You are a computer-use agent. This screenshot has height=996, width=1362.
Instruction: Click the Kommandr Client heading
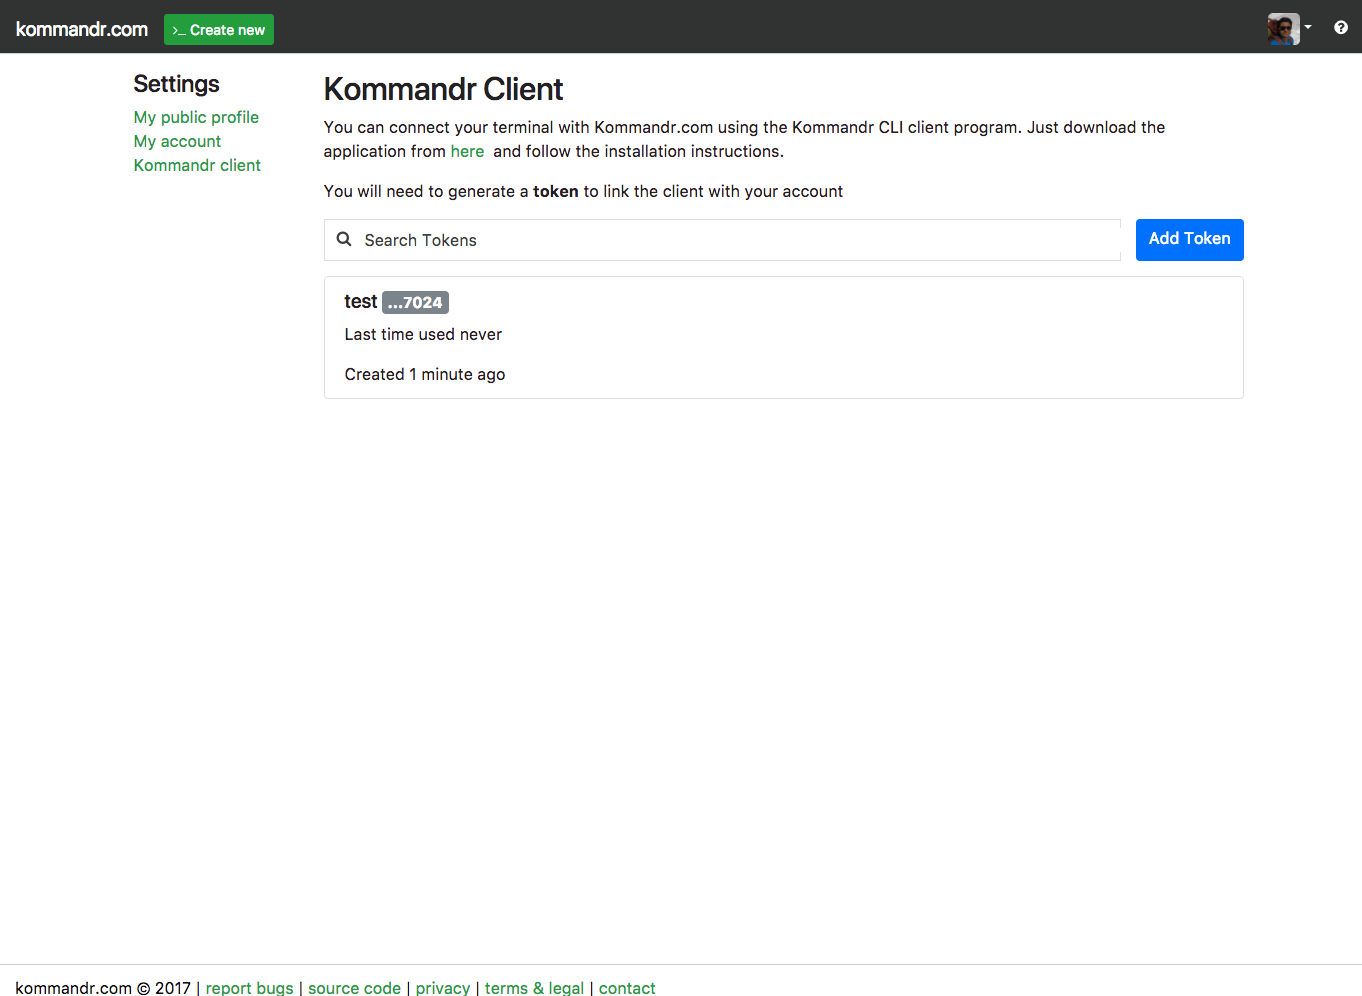(x=443, y=89)
